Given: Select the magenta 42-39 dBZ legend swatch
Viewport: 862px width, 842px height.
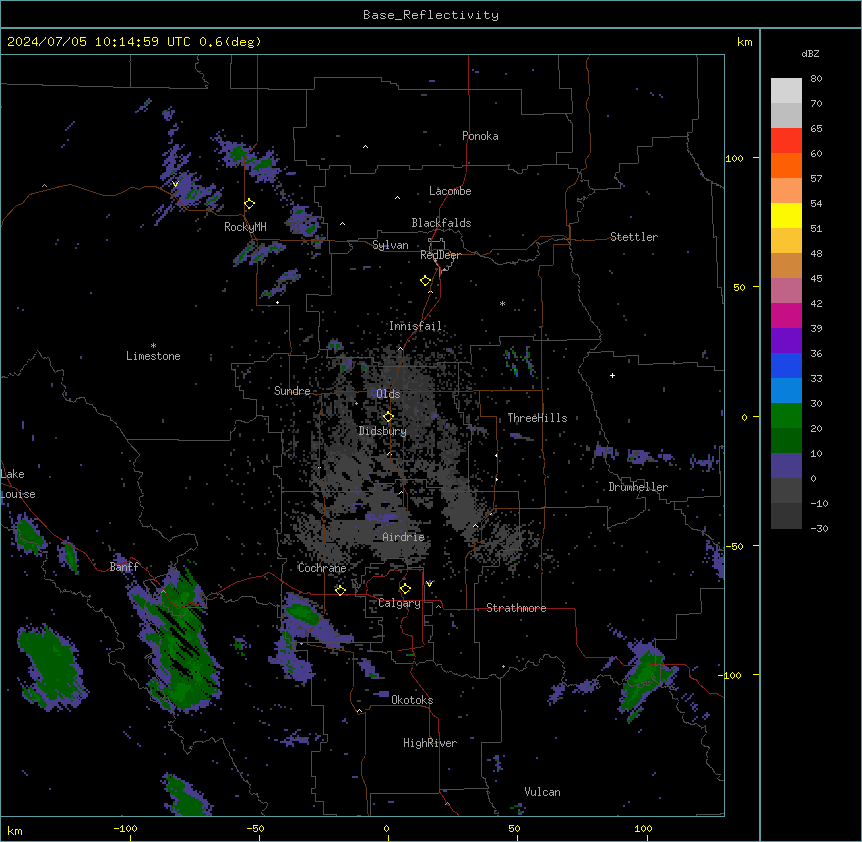Looking at the screenshot, I should pos(786,315).
